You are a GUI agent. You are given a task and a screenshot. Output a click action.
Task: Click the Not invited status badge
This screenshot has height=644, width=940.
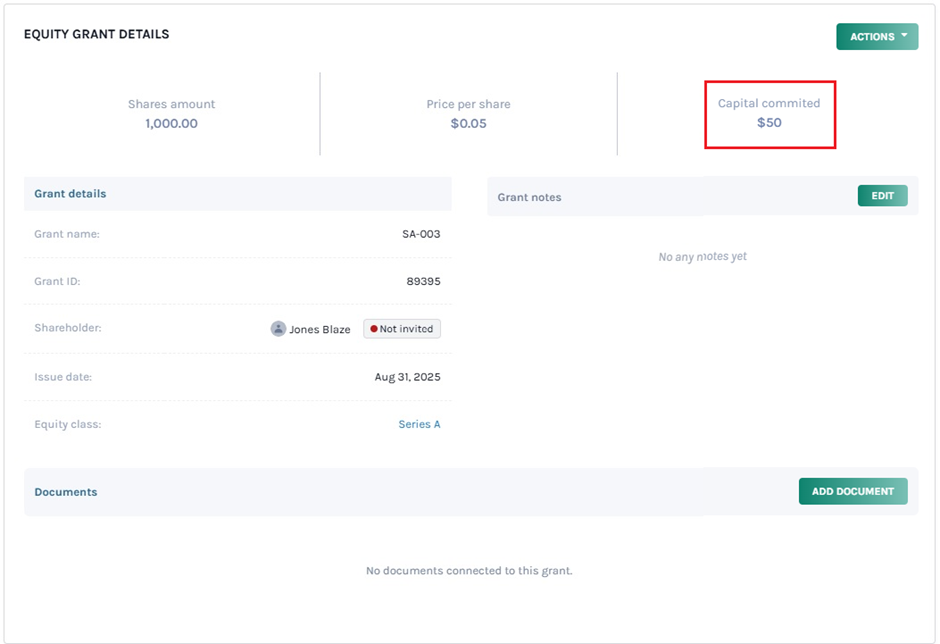tap(402, 329)
